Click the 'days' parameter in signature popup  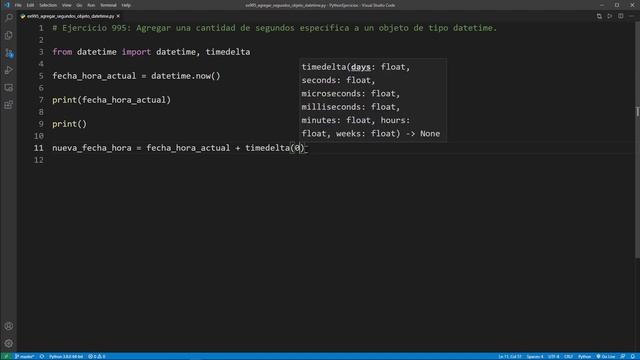361,67
